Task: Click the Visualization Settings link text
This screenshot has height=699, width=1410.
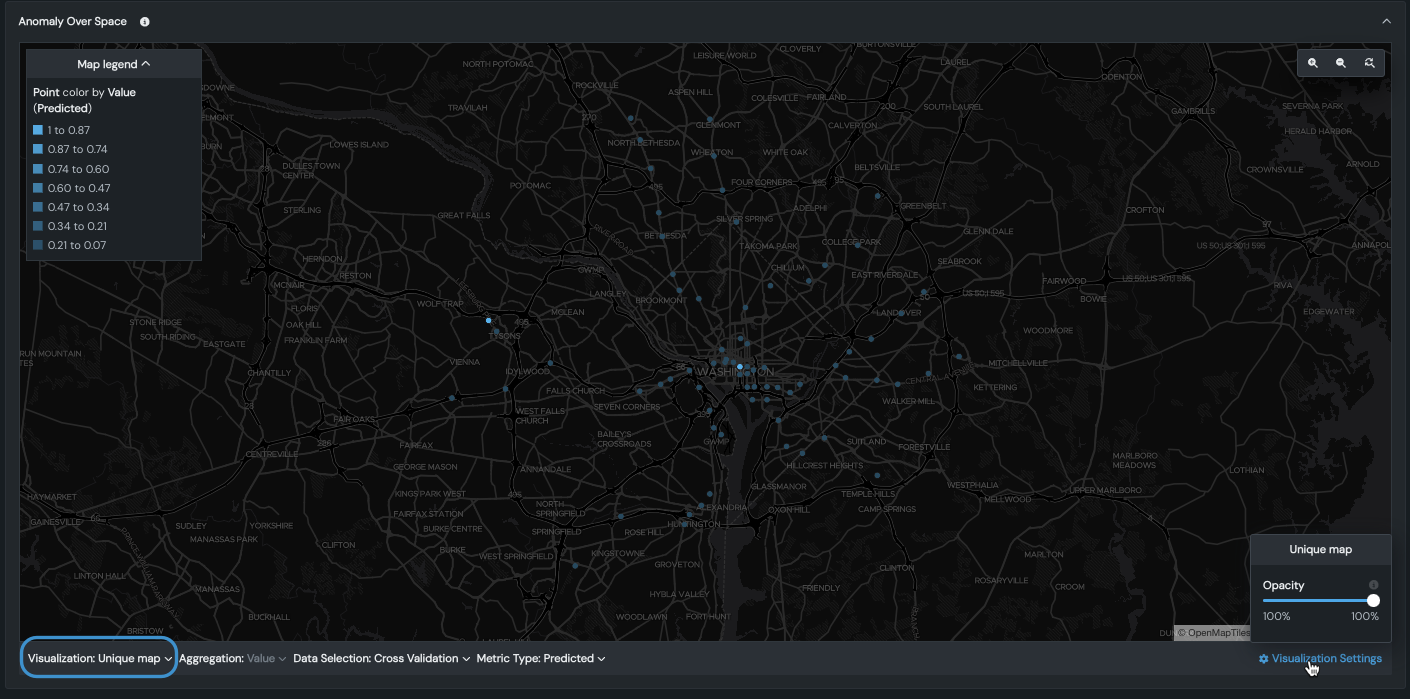Action: tap(1326, 659)
